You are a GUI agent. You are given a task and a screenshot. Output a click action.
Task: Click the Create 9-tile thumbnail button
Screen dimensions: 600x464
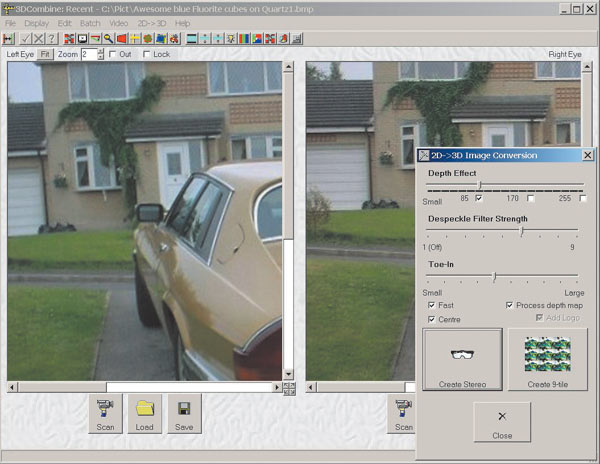[546, 359]
